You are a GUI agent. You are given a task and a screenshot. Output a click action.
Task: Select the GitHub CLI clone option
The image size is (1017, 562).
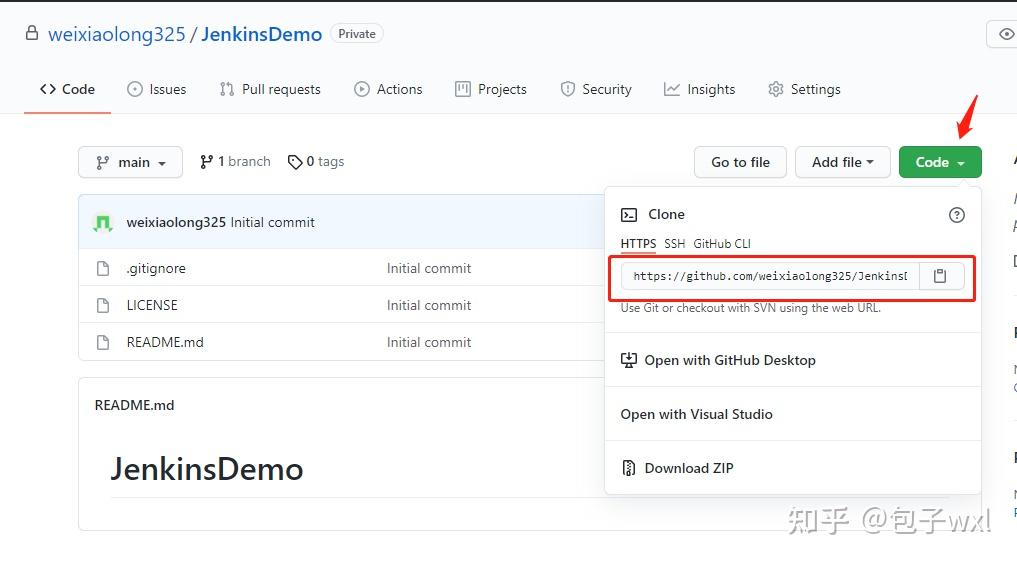[x=722, y=243]
